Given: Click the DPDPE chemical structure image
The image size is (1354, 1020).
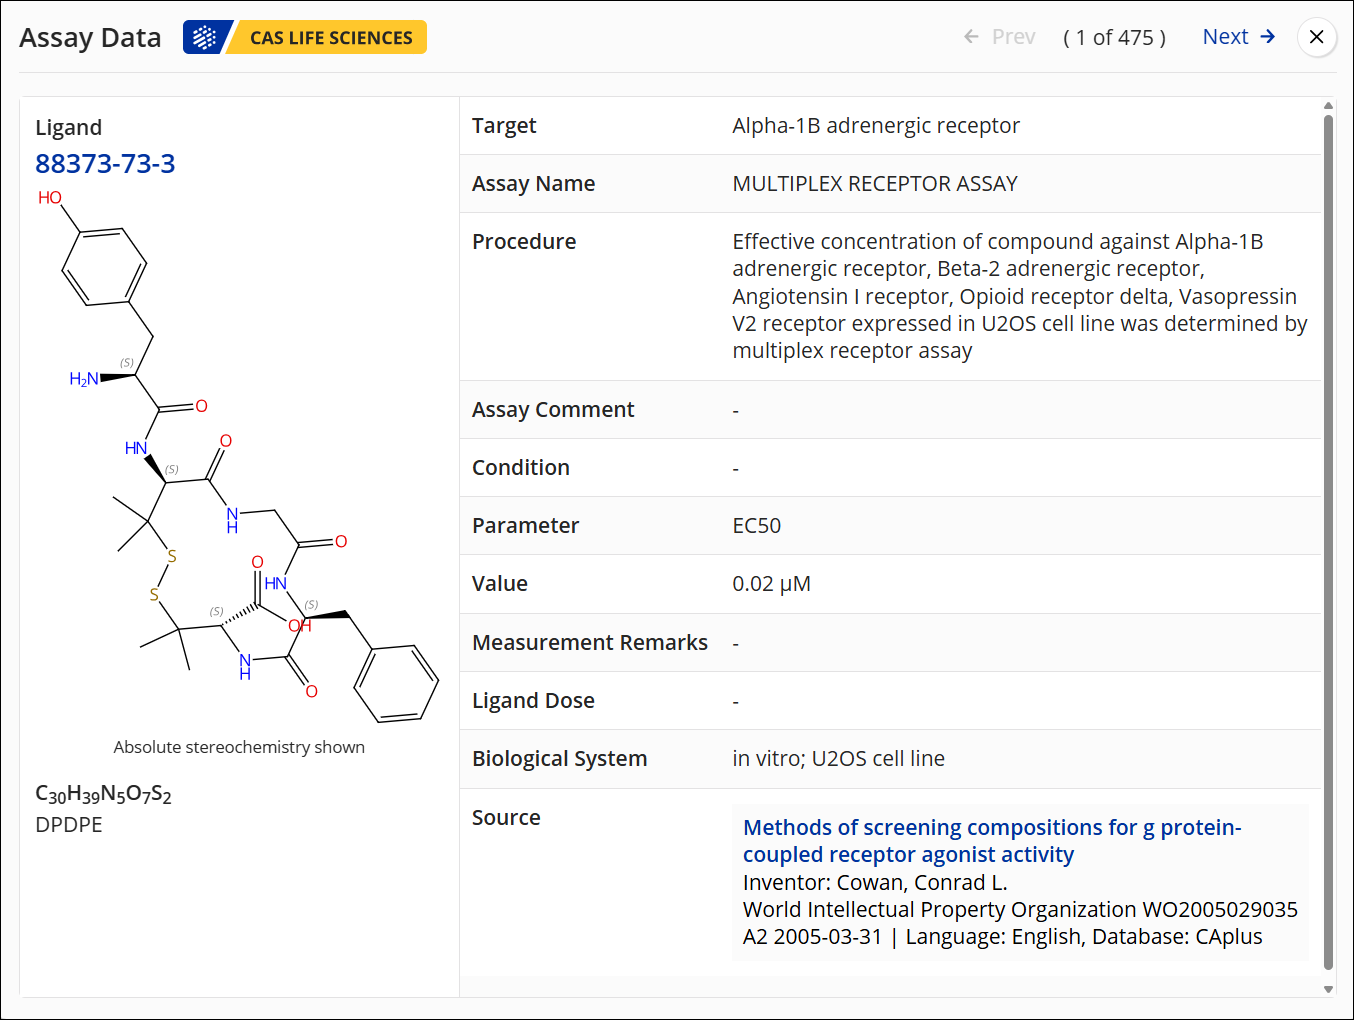Looking at the screenshot, I should point(238,455).
